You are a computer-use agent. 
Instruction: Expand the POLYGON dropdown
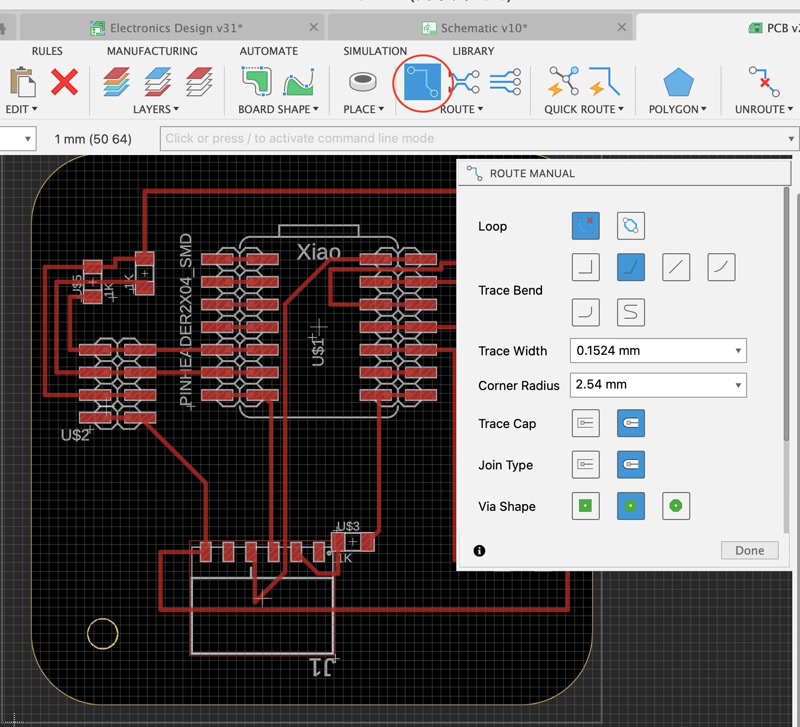[678, 109]
